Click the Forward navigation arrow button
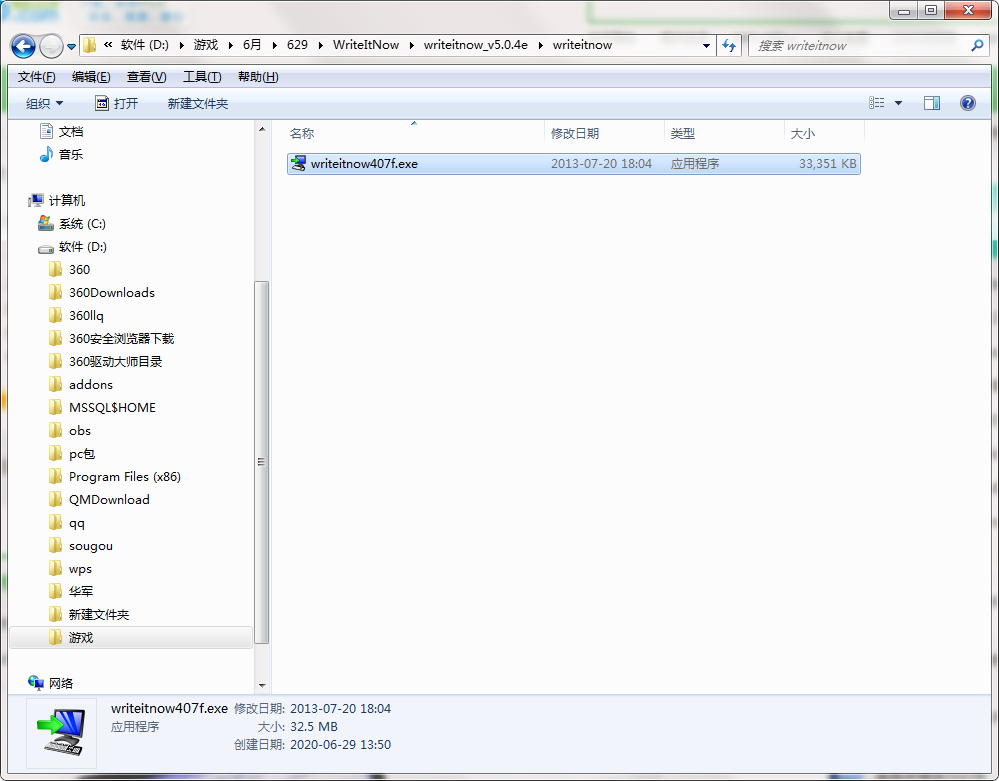 point(51,46)
